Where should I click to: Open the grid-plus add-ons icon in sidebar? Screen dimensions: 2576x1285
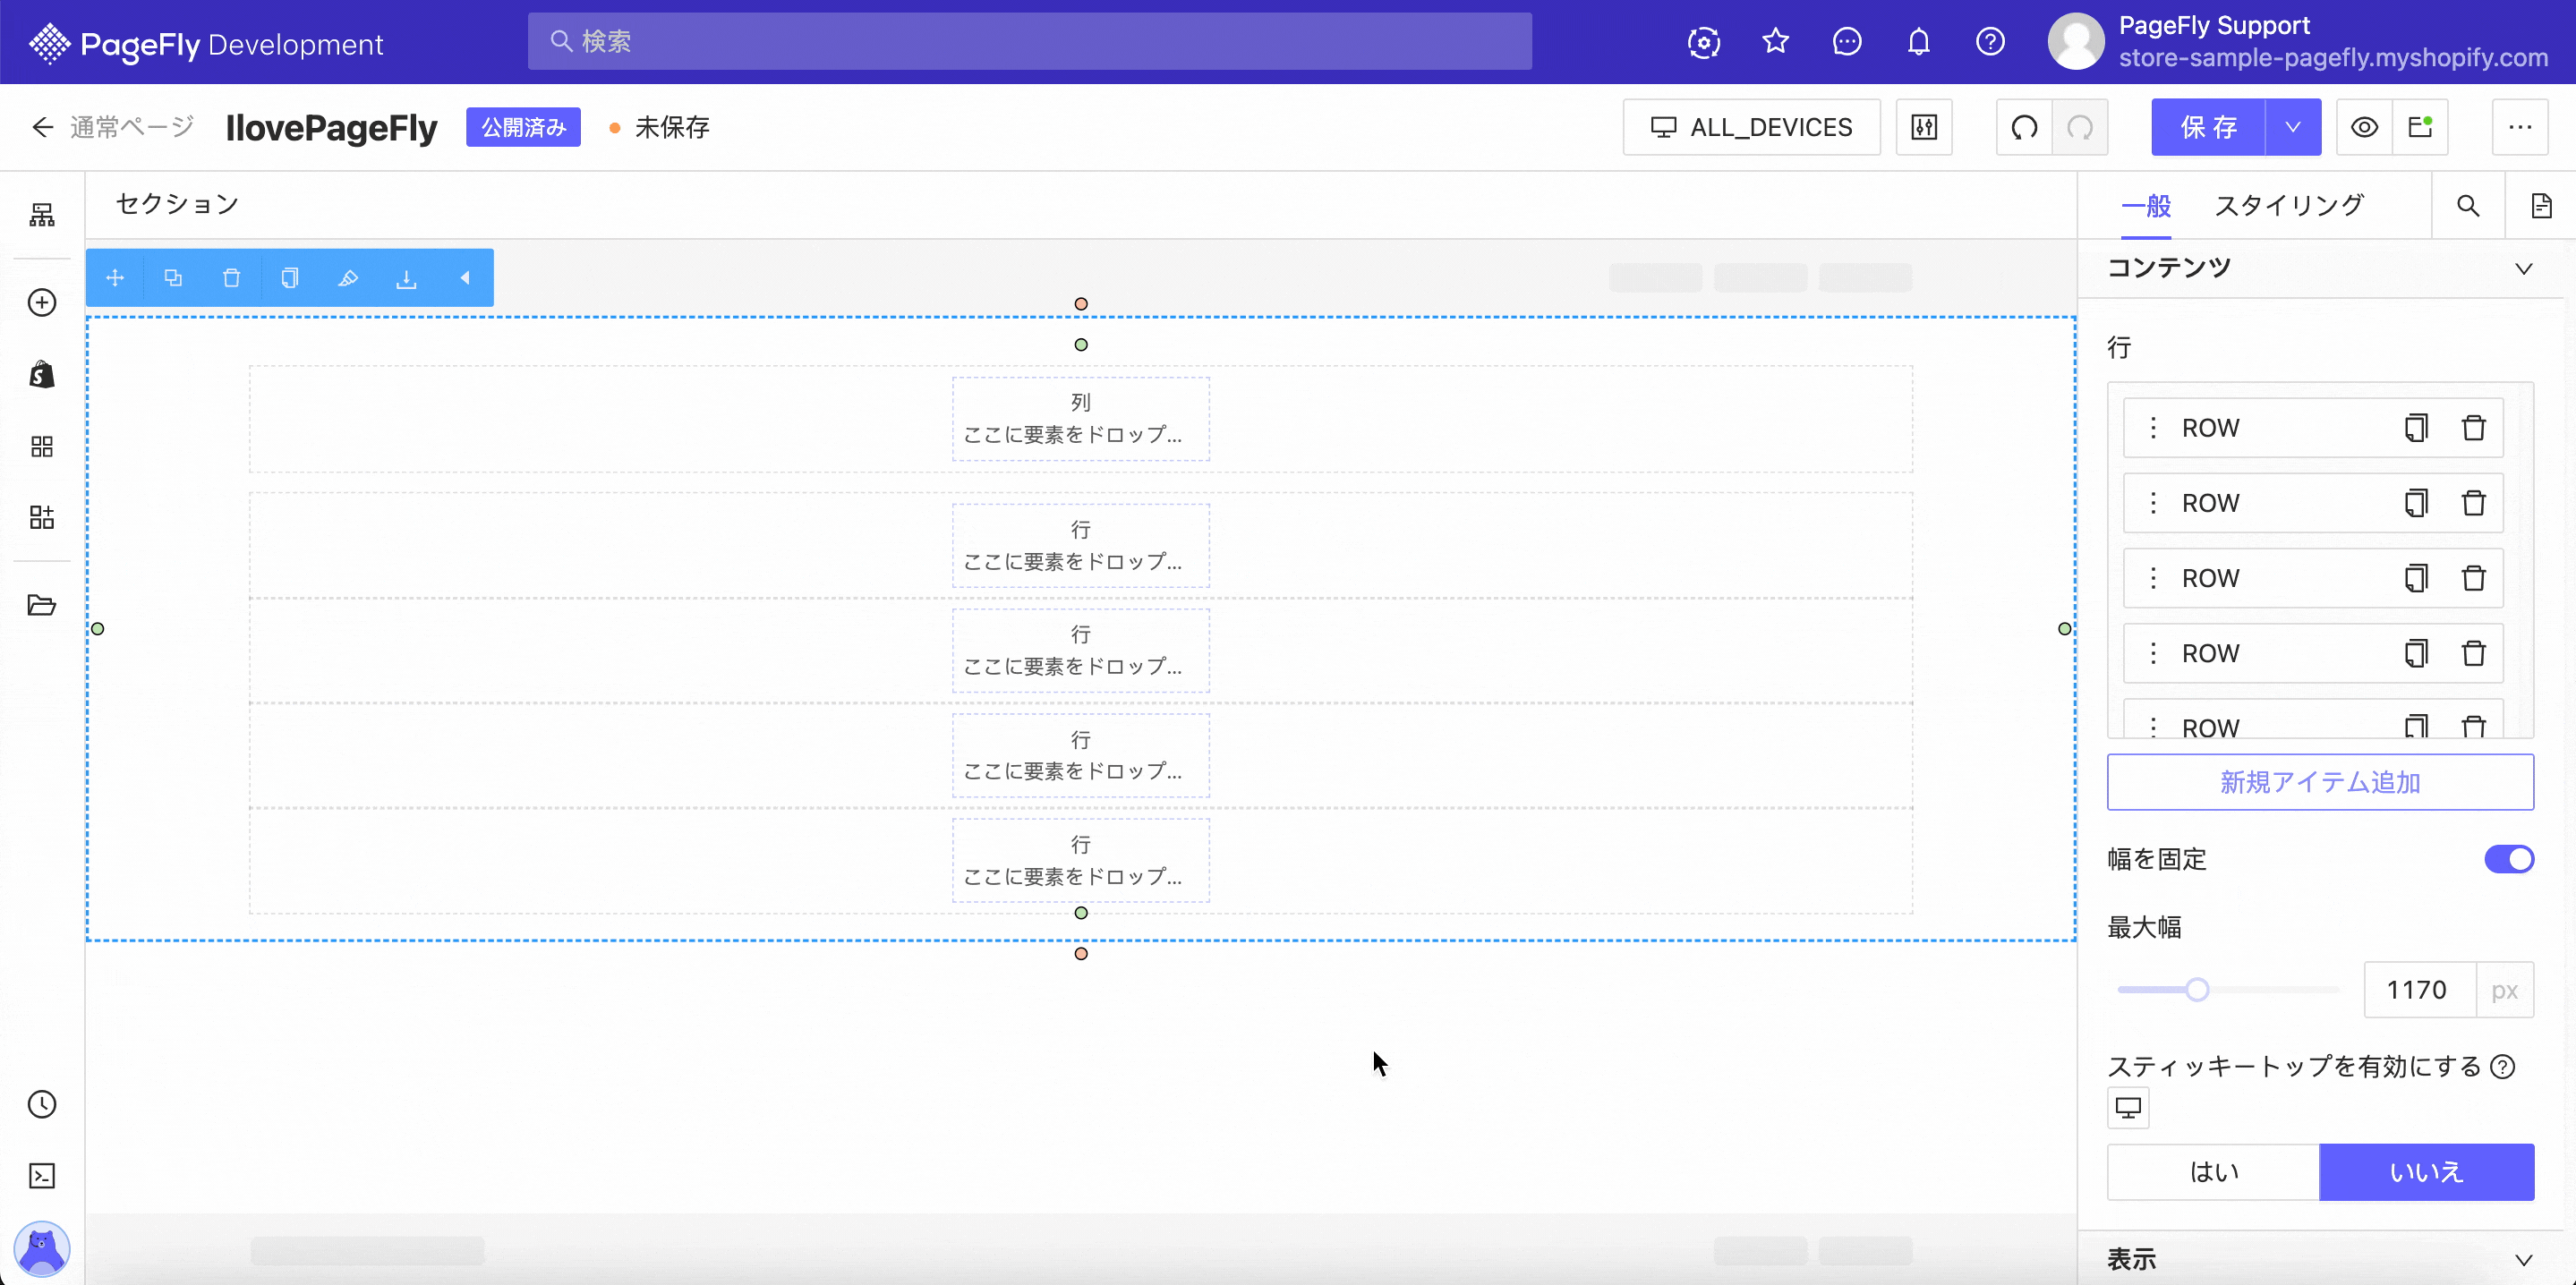(42, 517)
